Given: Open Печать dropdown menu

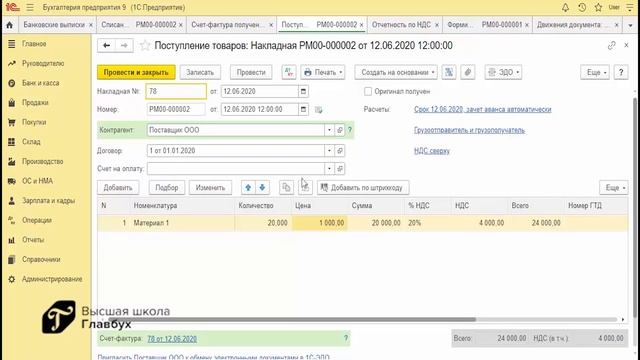Looking at the screenshot, I should (x=323, y=72).
